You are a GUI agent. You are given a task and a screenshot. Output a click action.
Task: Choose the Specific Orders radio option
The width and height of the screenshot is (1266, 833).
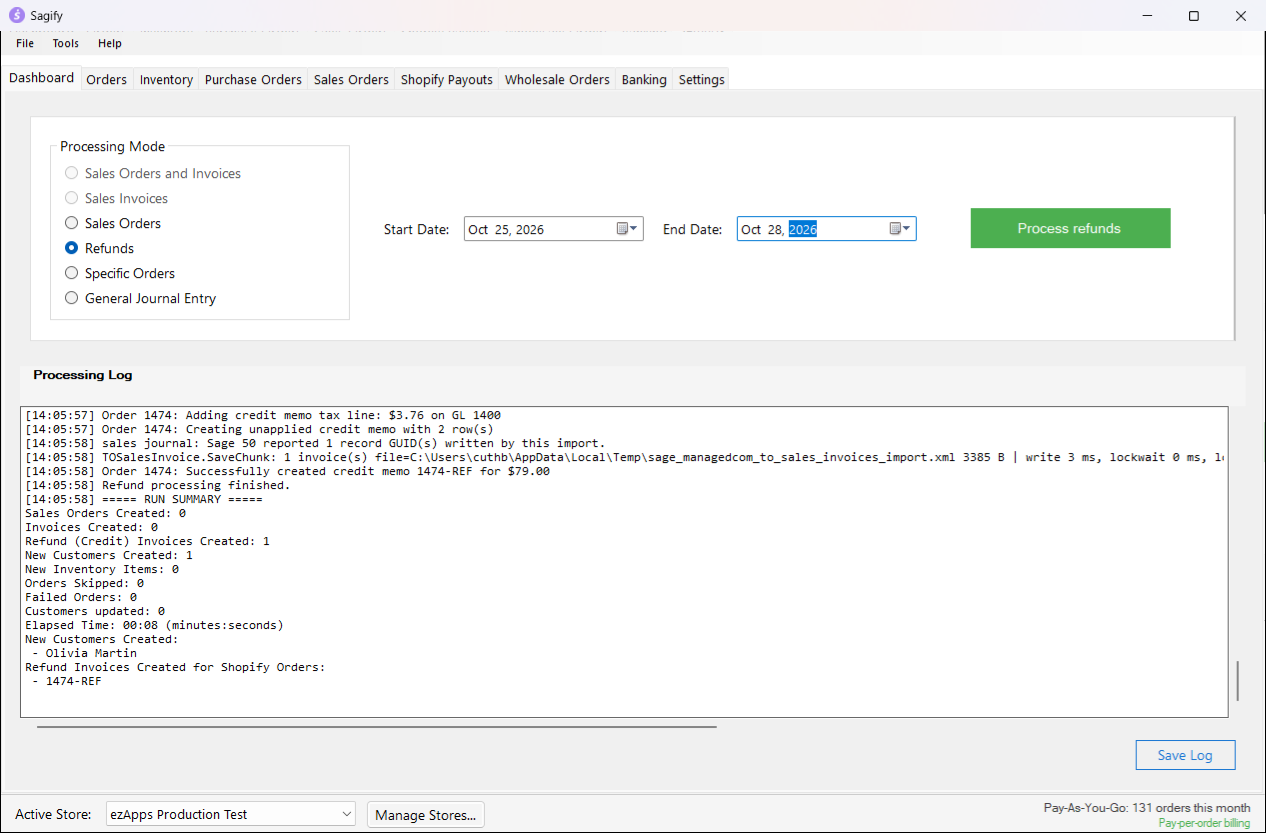pyautogui.click(x=120, y=273)
